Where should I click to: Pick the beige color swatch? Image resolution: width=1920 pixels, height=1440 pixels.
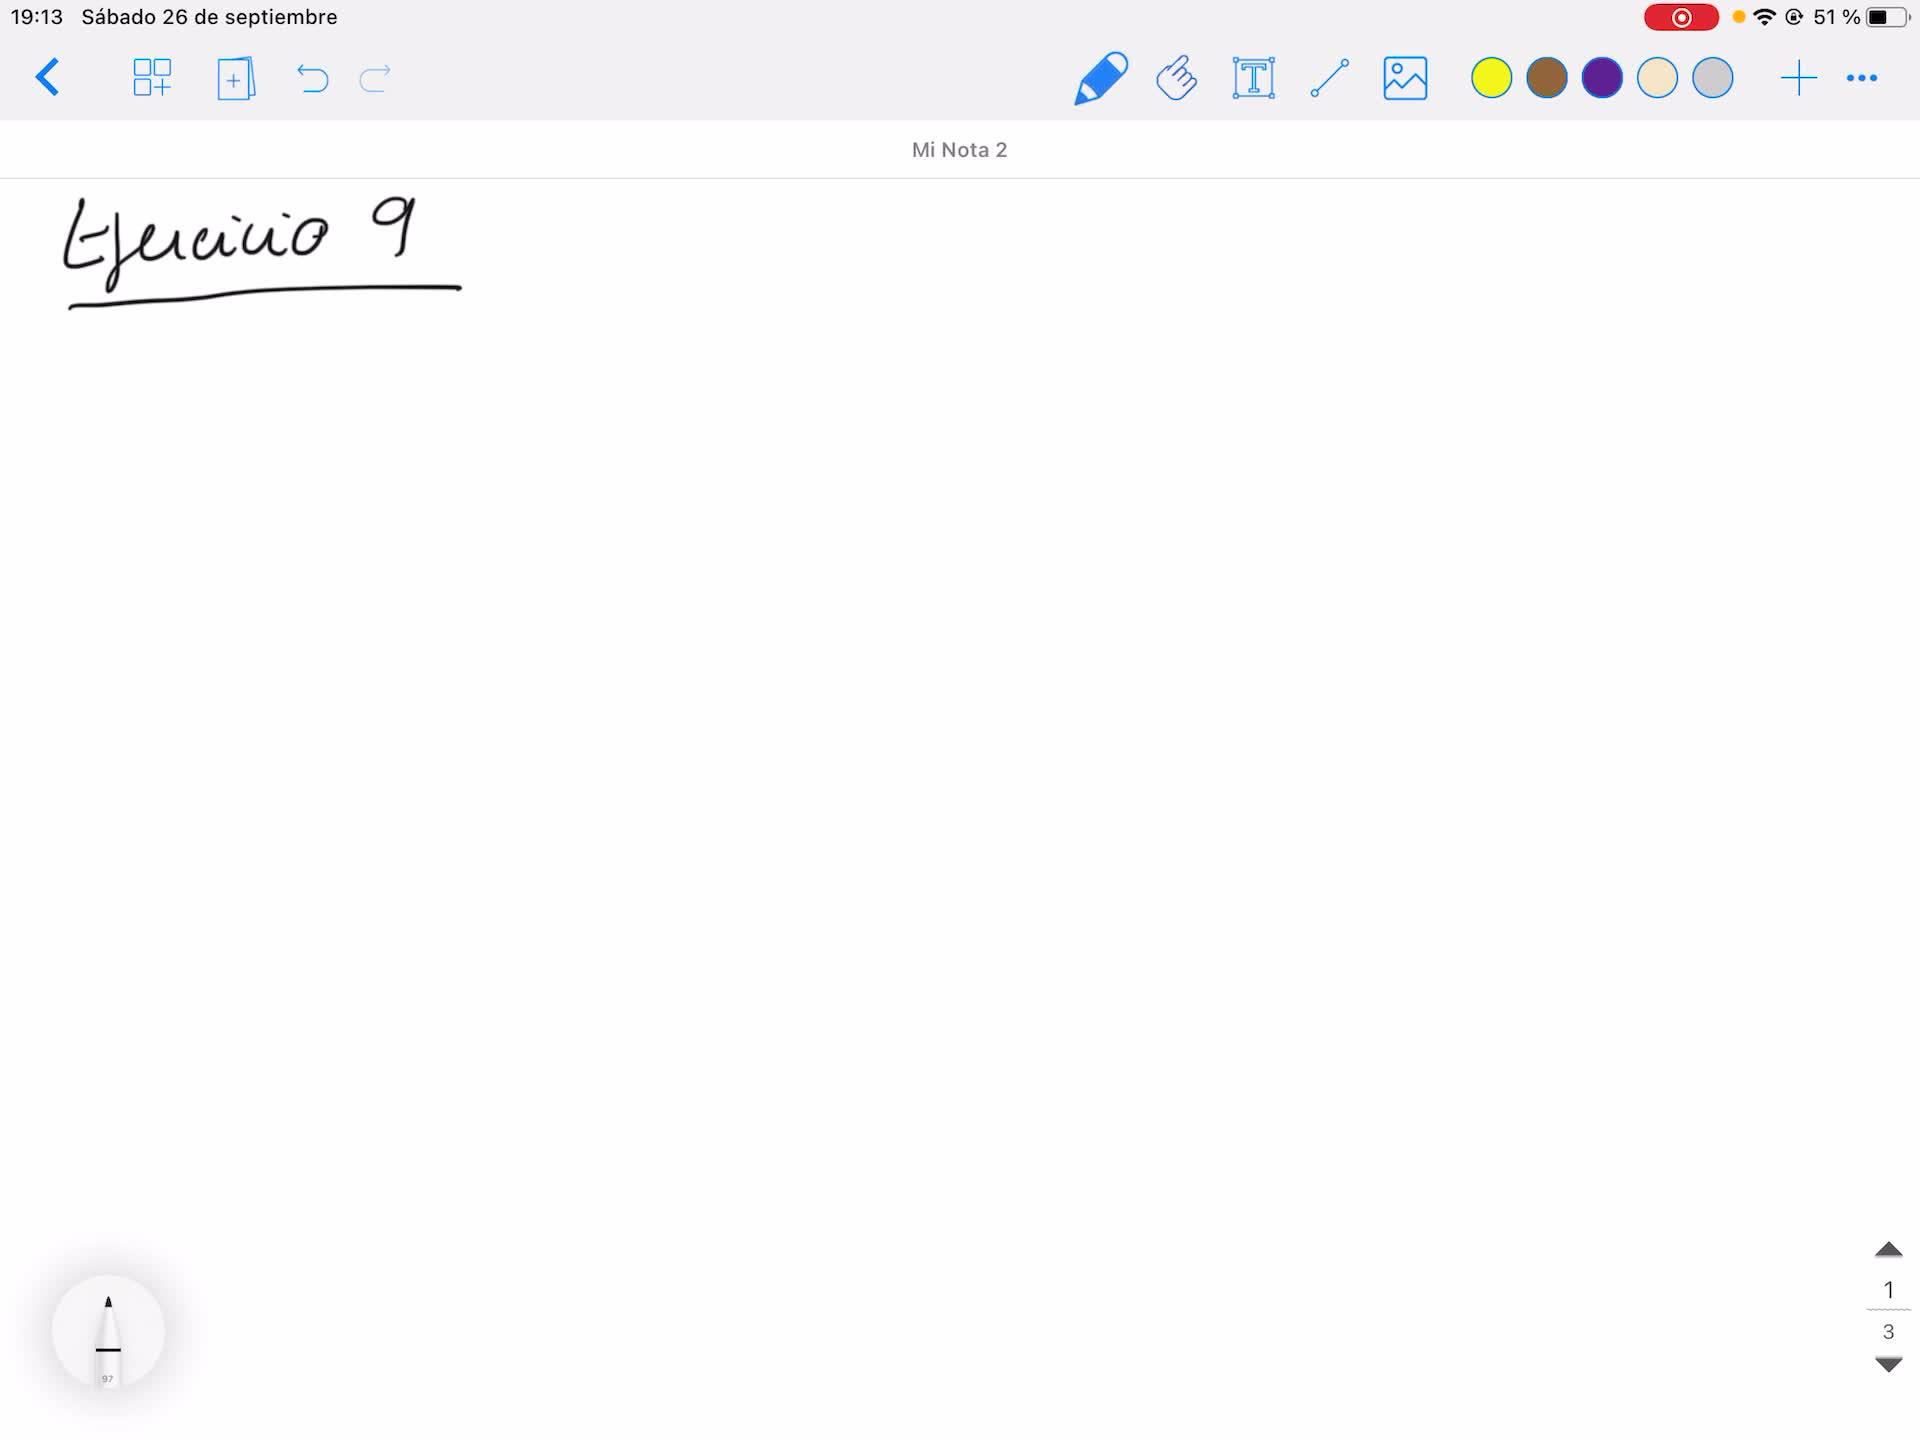(1657, 78)
